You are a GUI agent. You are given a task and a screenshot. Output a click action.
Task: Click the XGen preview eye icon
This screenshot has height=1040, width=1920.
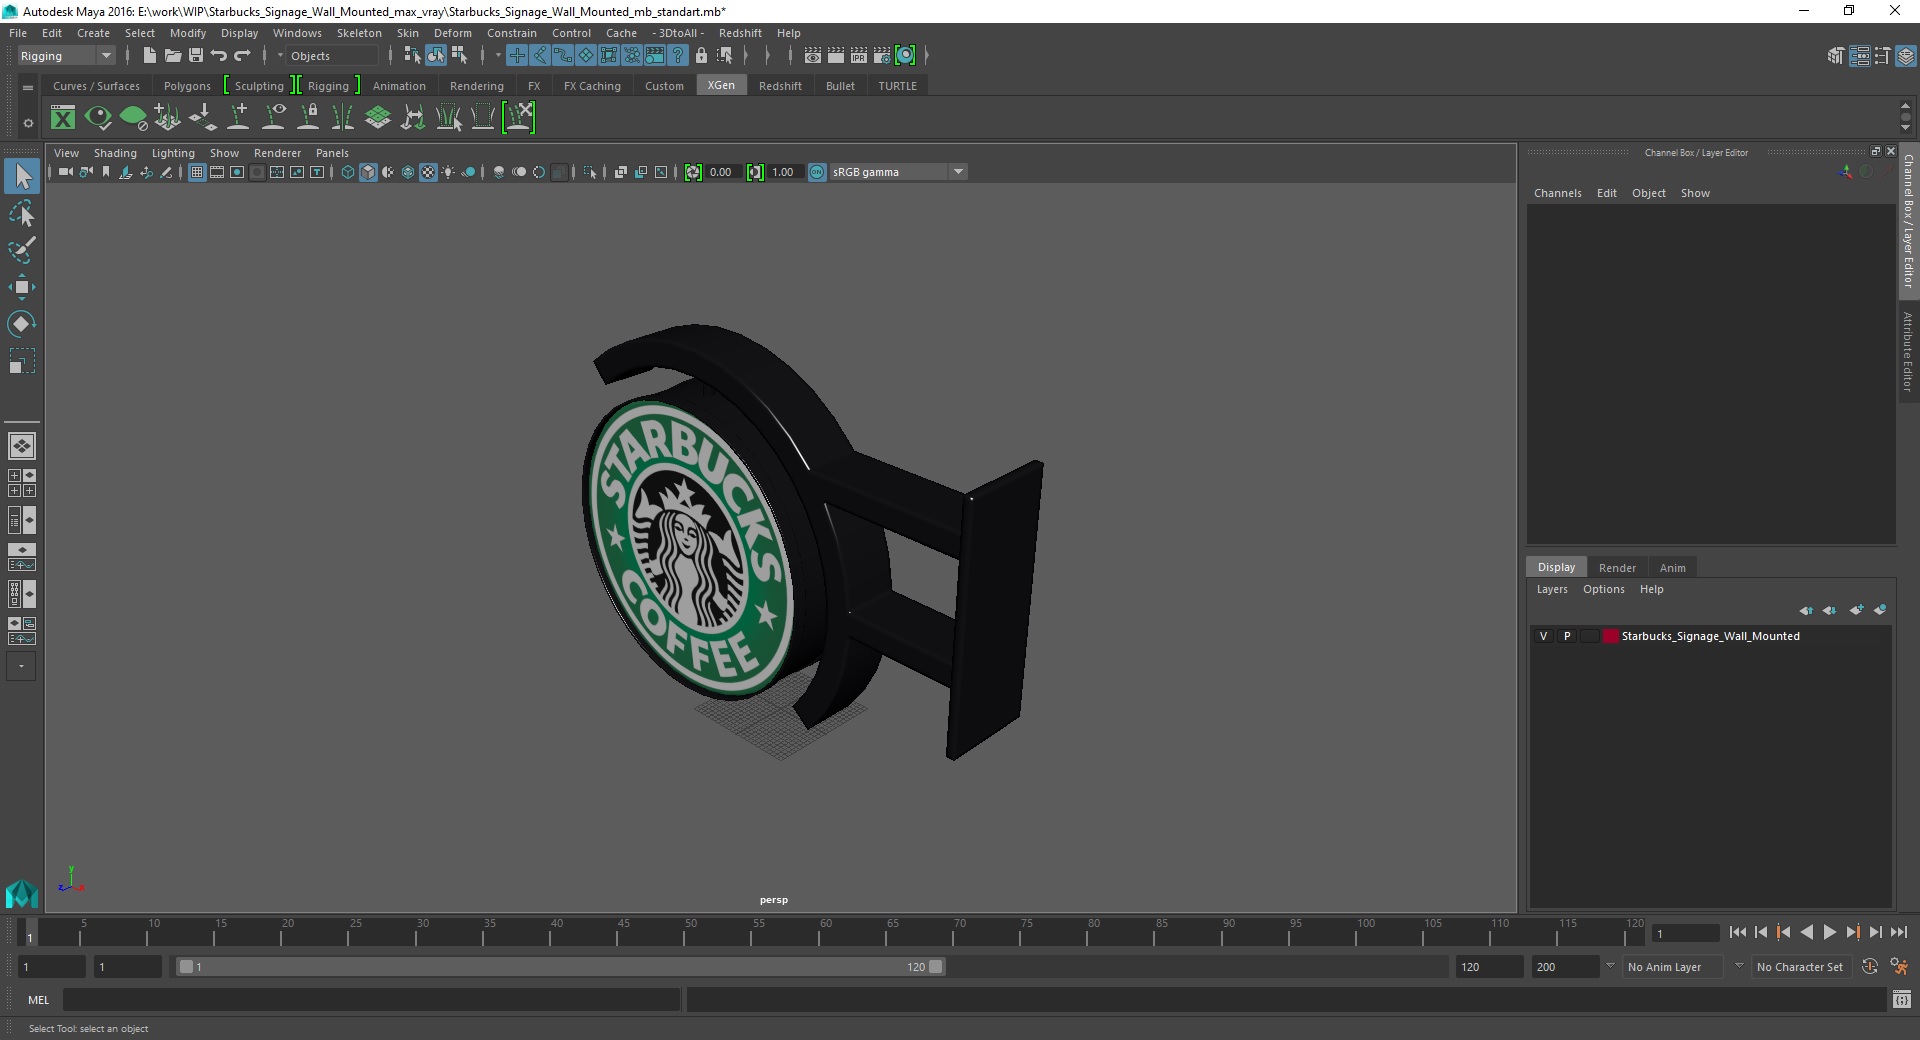pos(98,118)
